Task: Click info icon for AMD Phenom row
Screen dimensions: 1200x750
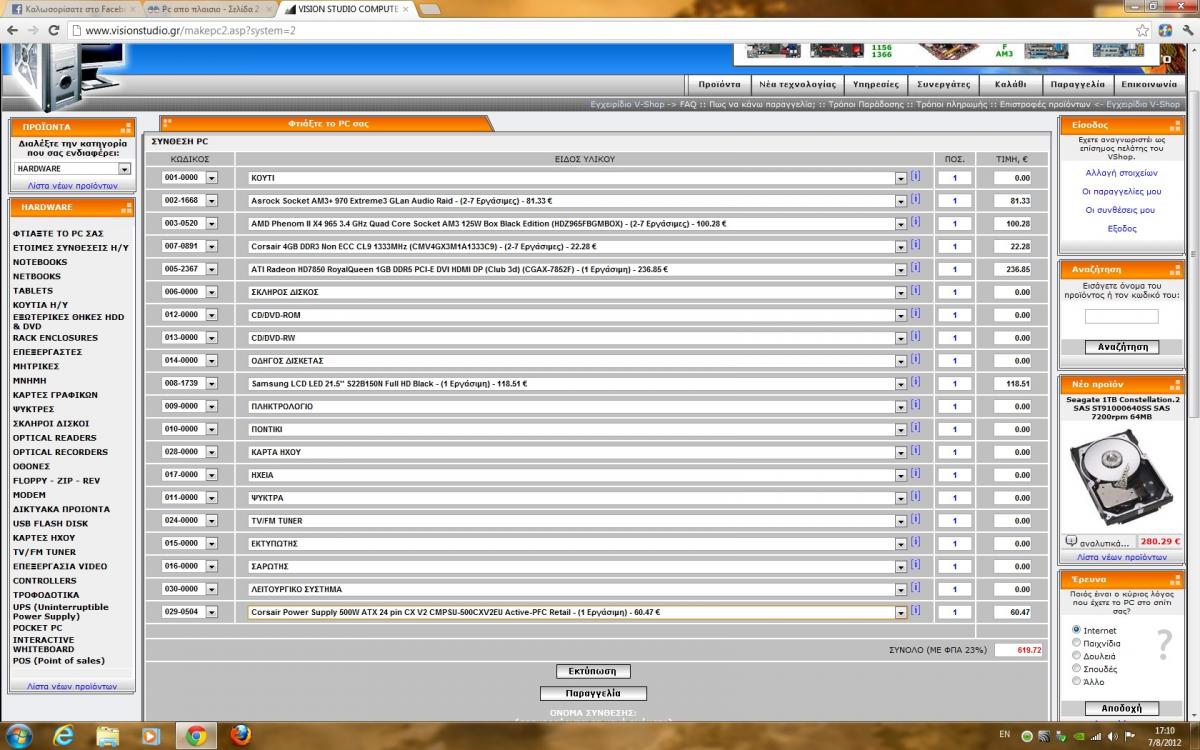Action: (915, 222)
